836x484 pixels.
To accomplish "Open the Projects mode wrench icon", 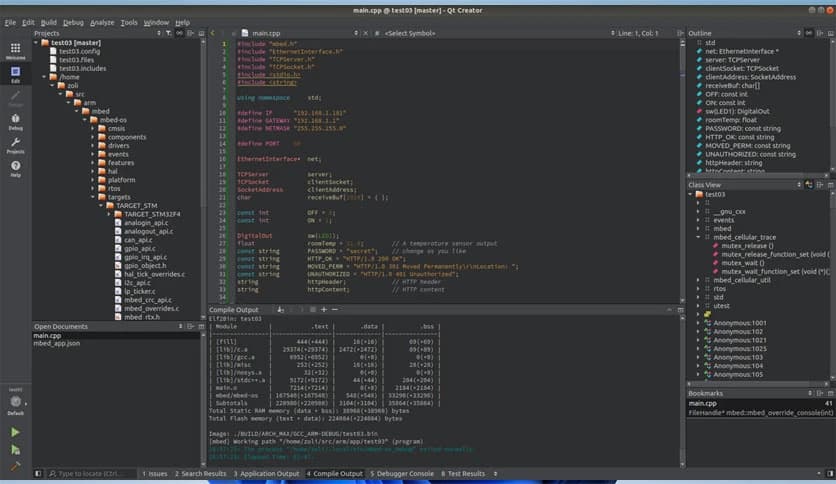I will (15, 145).
